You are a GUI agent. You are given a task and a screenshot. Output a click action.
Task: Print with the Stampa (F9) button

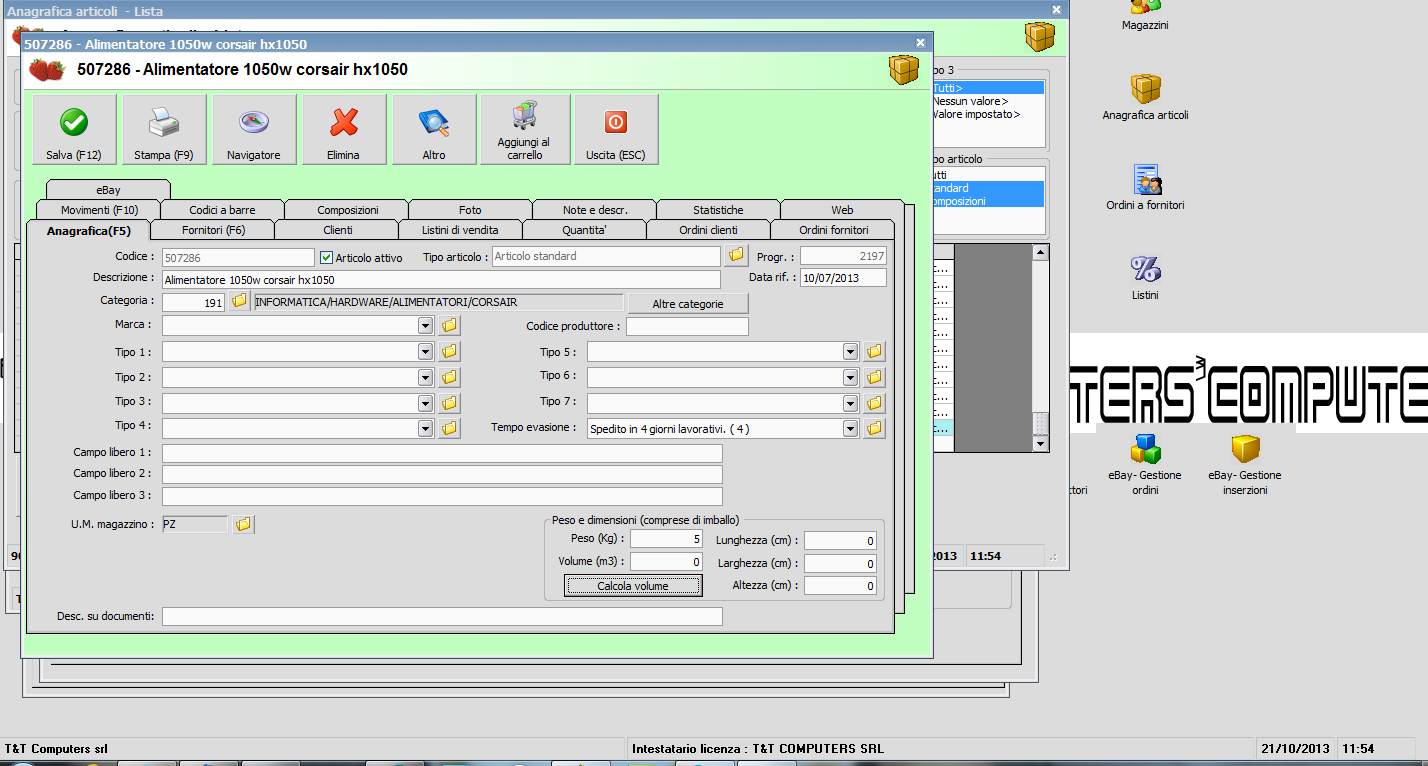(164, 130)
